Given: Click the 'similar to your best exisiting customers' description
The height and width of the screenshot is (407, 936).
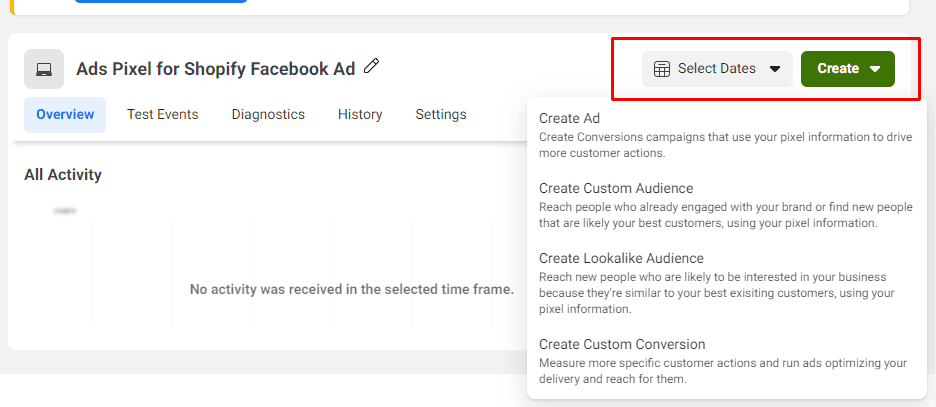Looking at the screenshot, I should [x=716, y=294].
